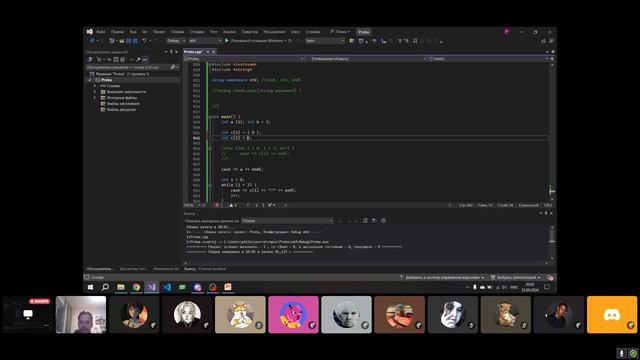Open the Proba project scope dropdown
The height and width of the screenshot is (360, 640).
pos(244,59)
